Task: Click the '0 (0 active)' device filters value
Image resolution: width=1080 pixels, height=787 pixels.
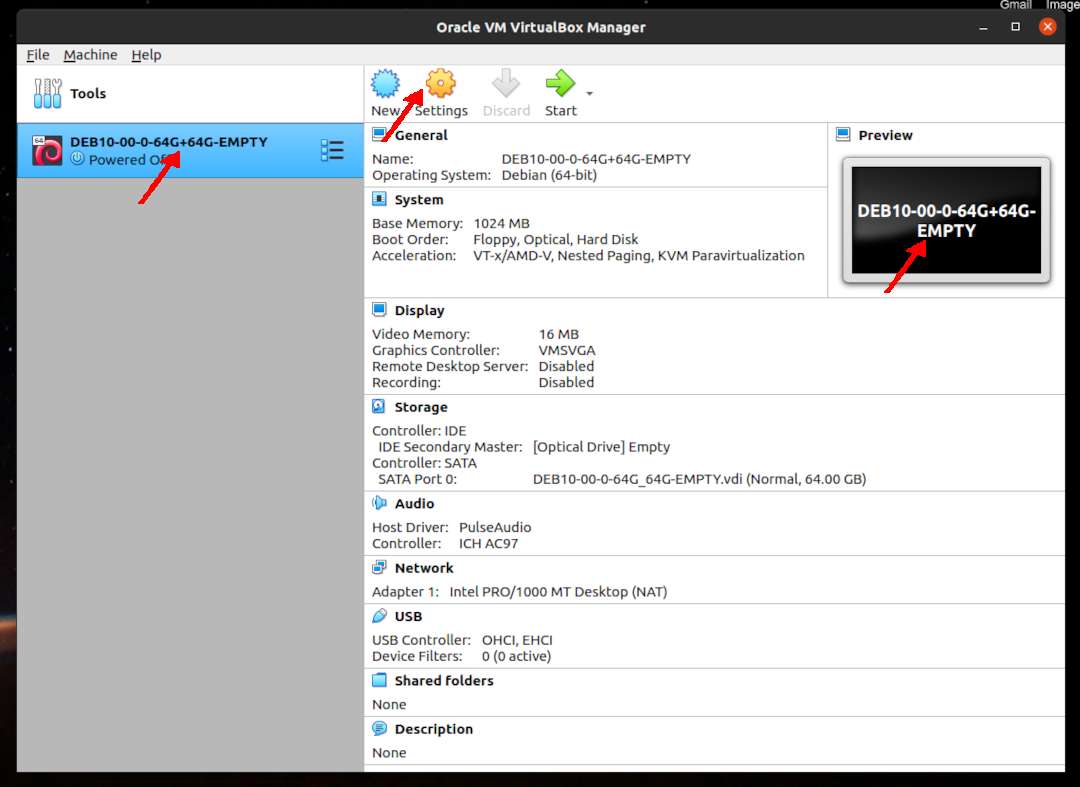Action: (x=516, y=657)
